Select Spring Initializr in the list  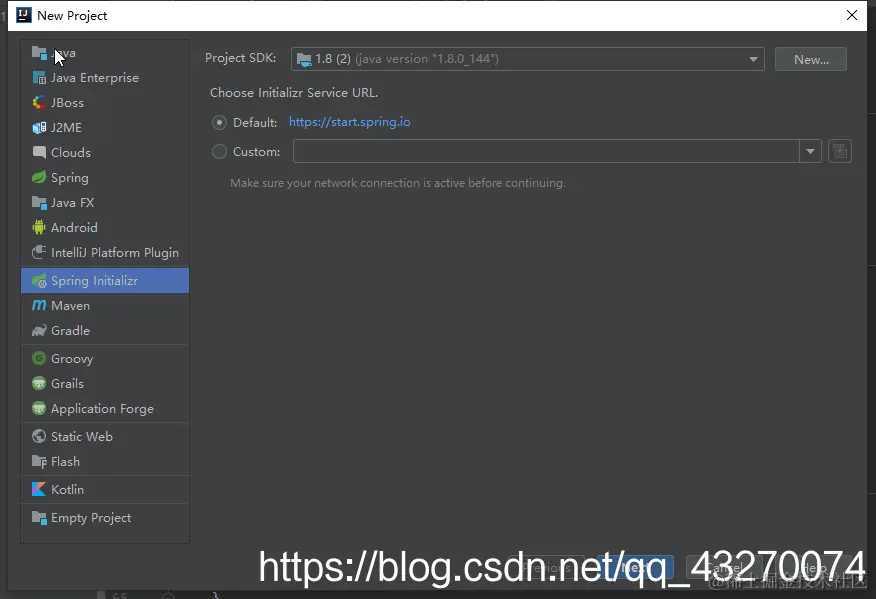coord(105,281)
